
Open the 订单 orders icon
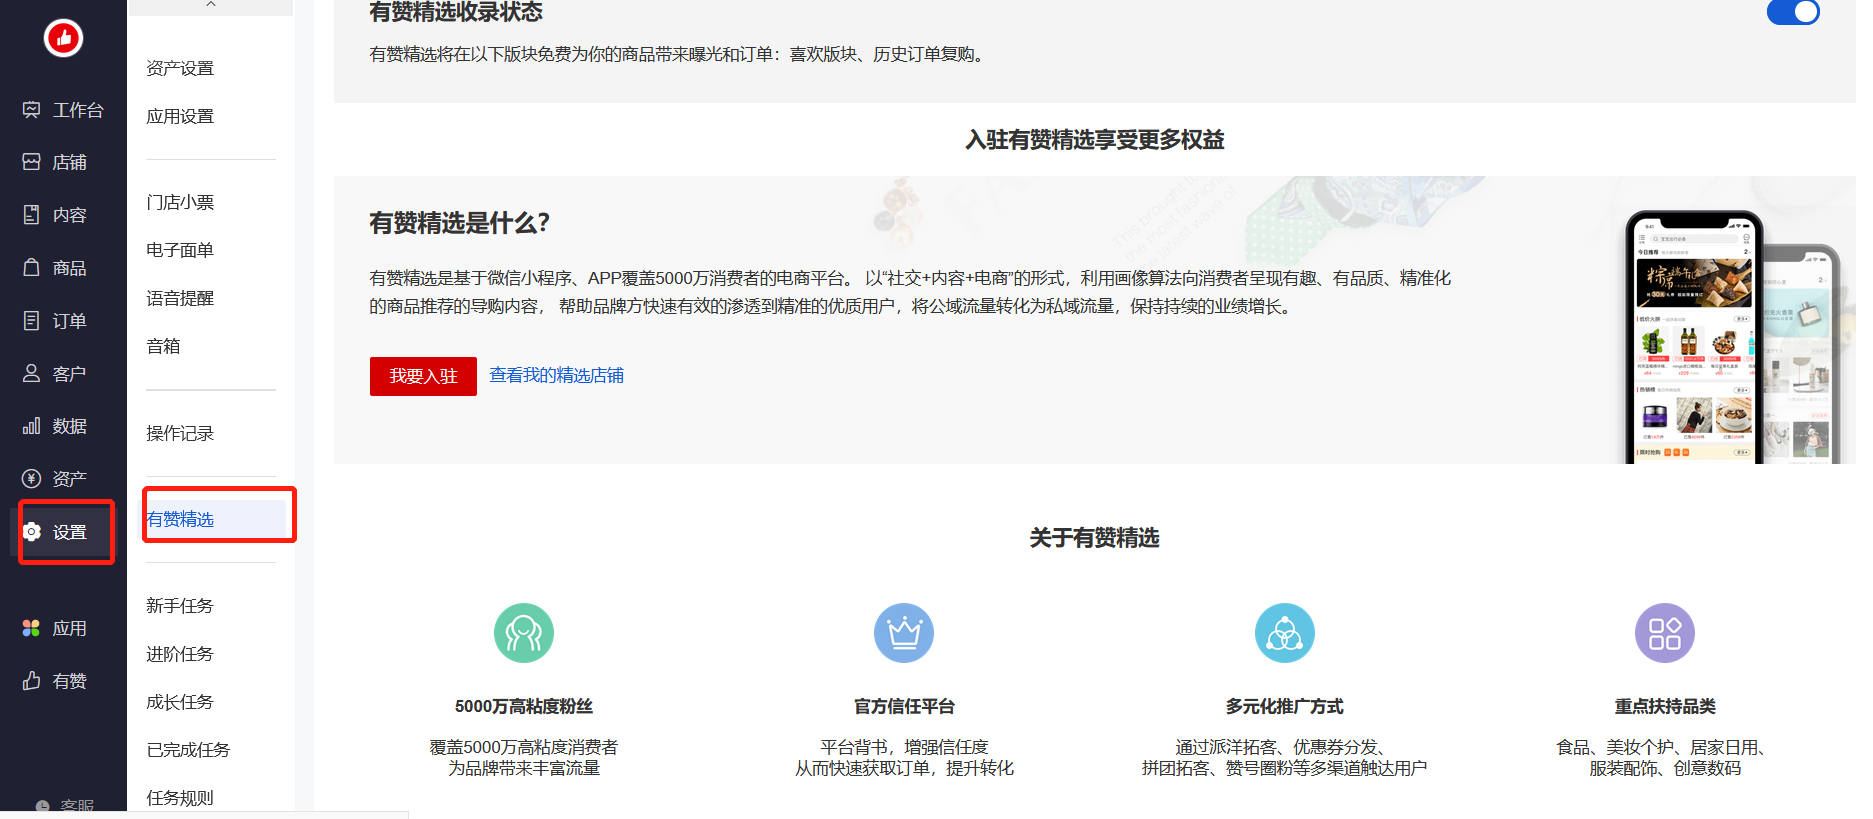click(32, 321)
